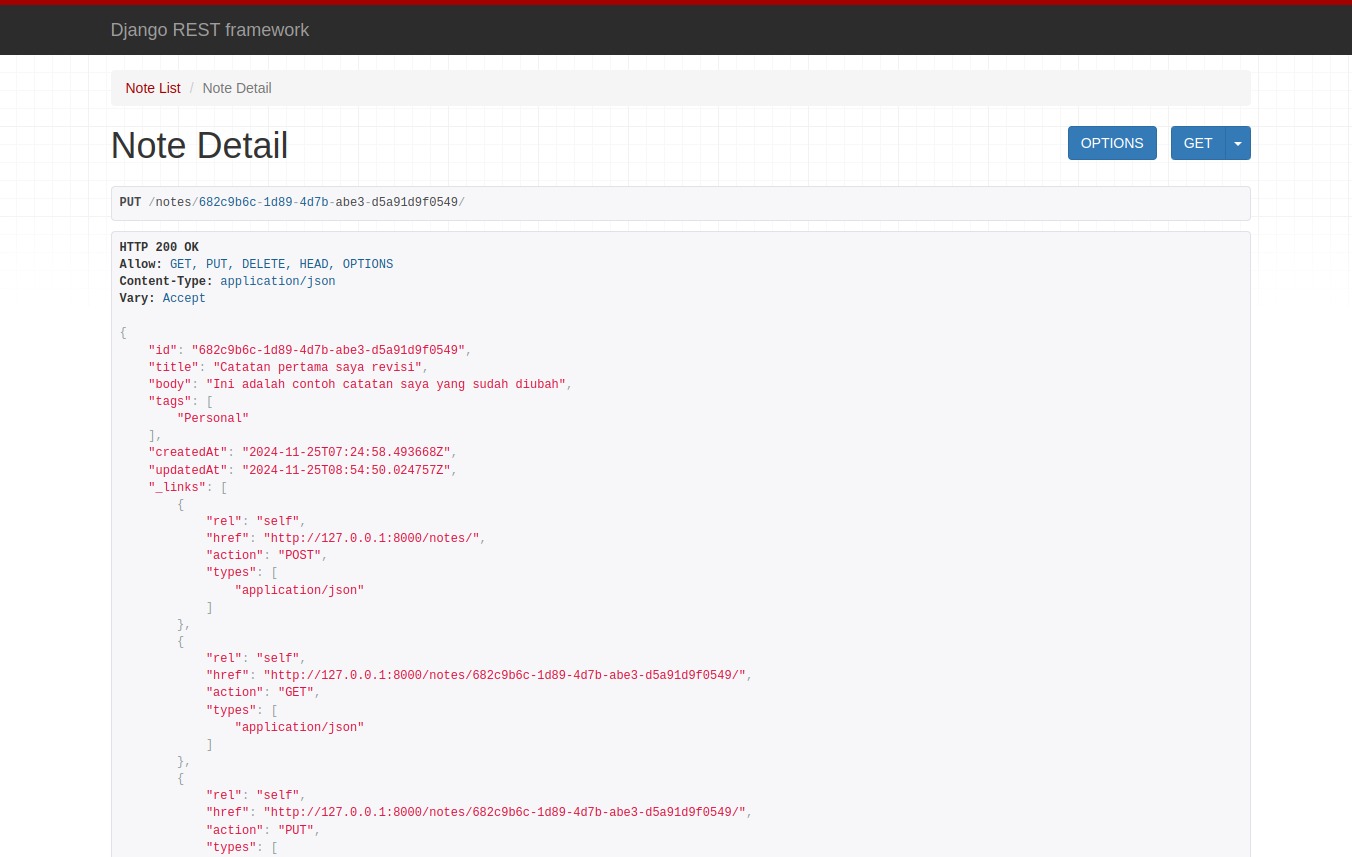Click "application/json" type in the POST link block
Viewport: 1352px width, 857px height.
click(299, 590)
